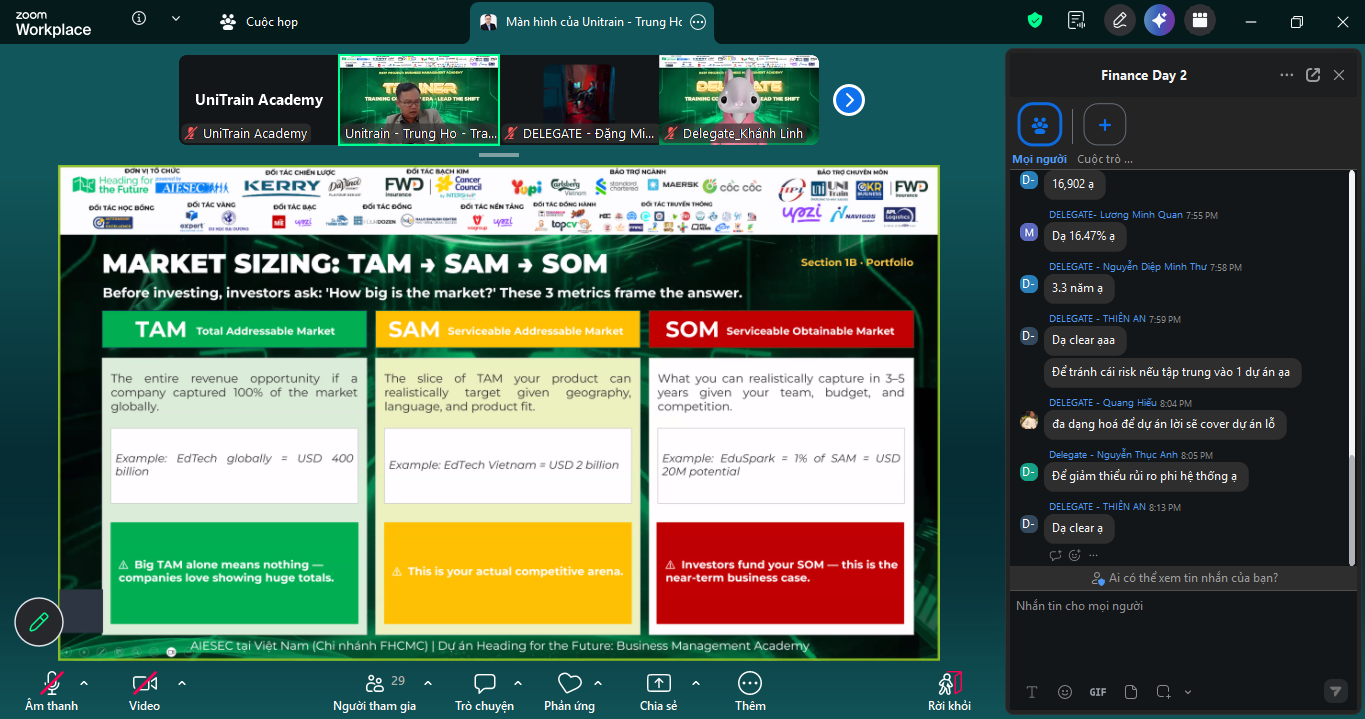Send the chat message
The width and height of the screenshot is (1365, 719).
point(1335,691)
